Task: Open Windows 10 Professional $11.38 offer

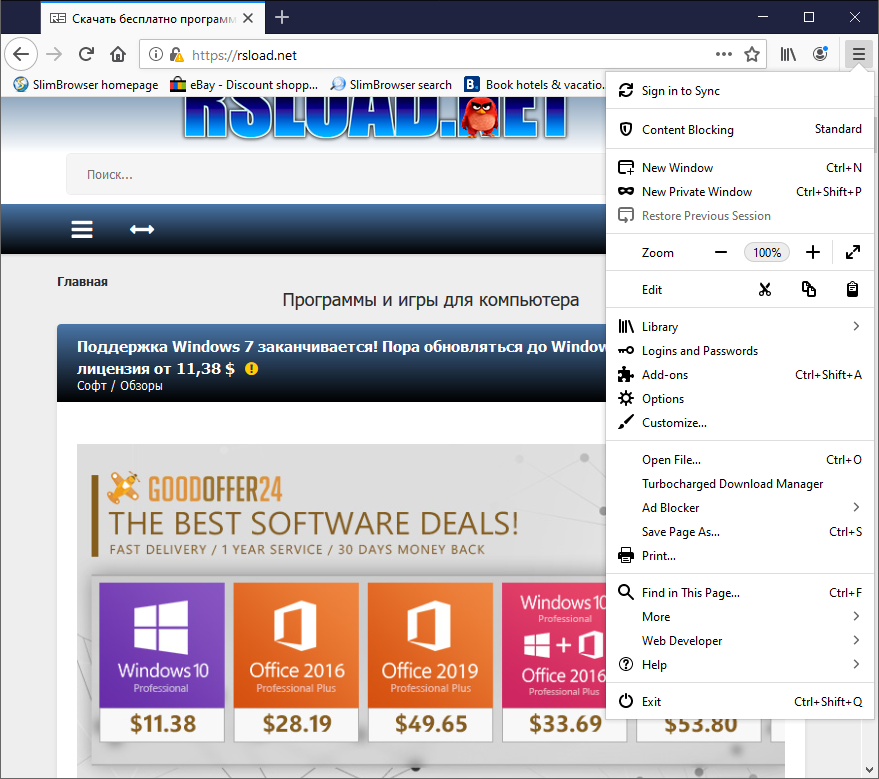Action: coord(162,662)
